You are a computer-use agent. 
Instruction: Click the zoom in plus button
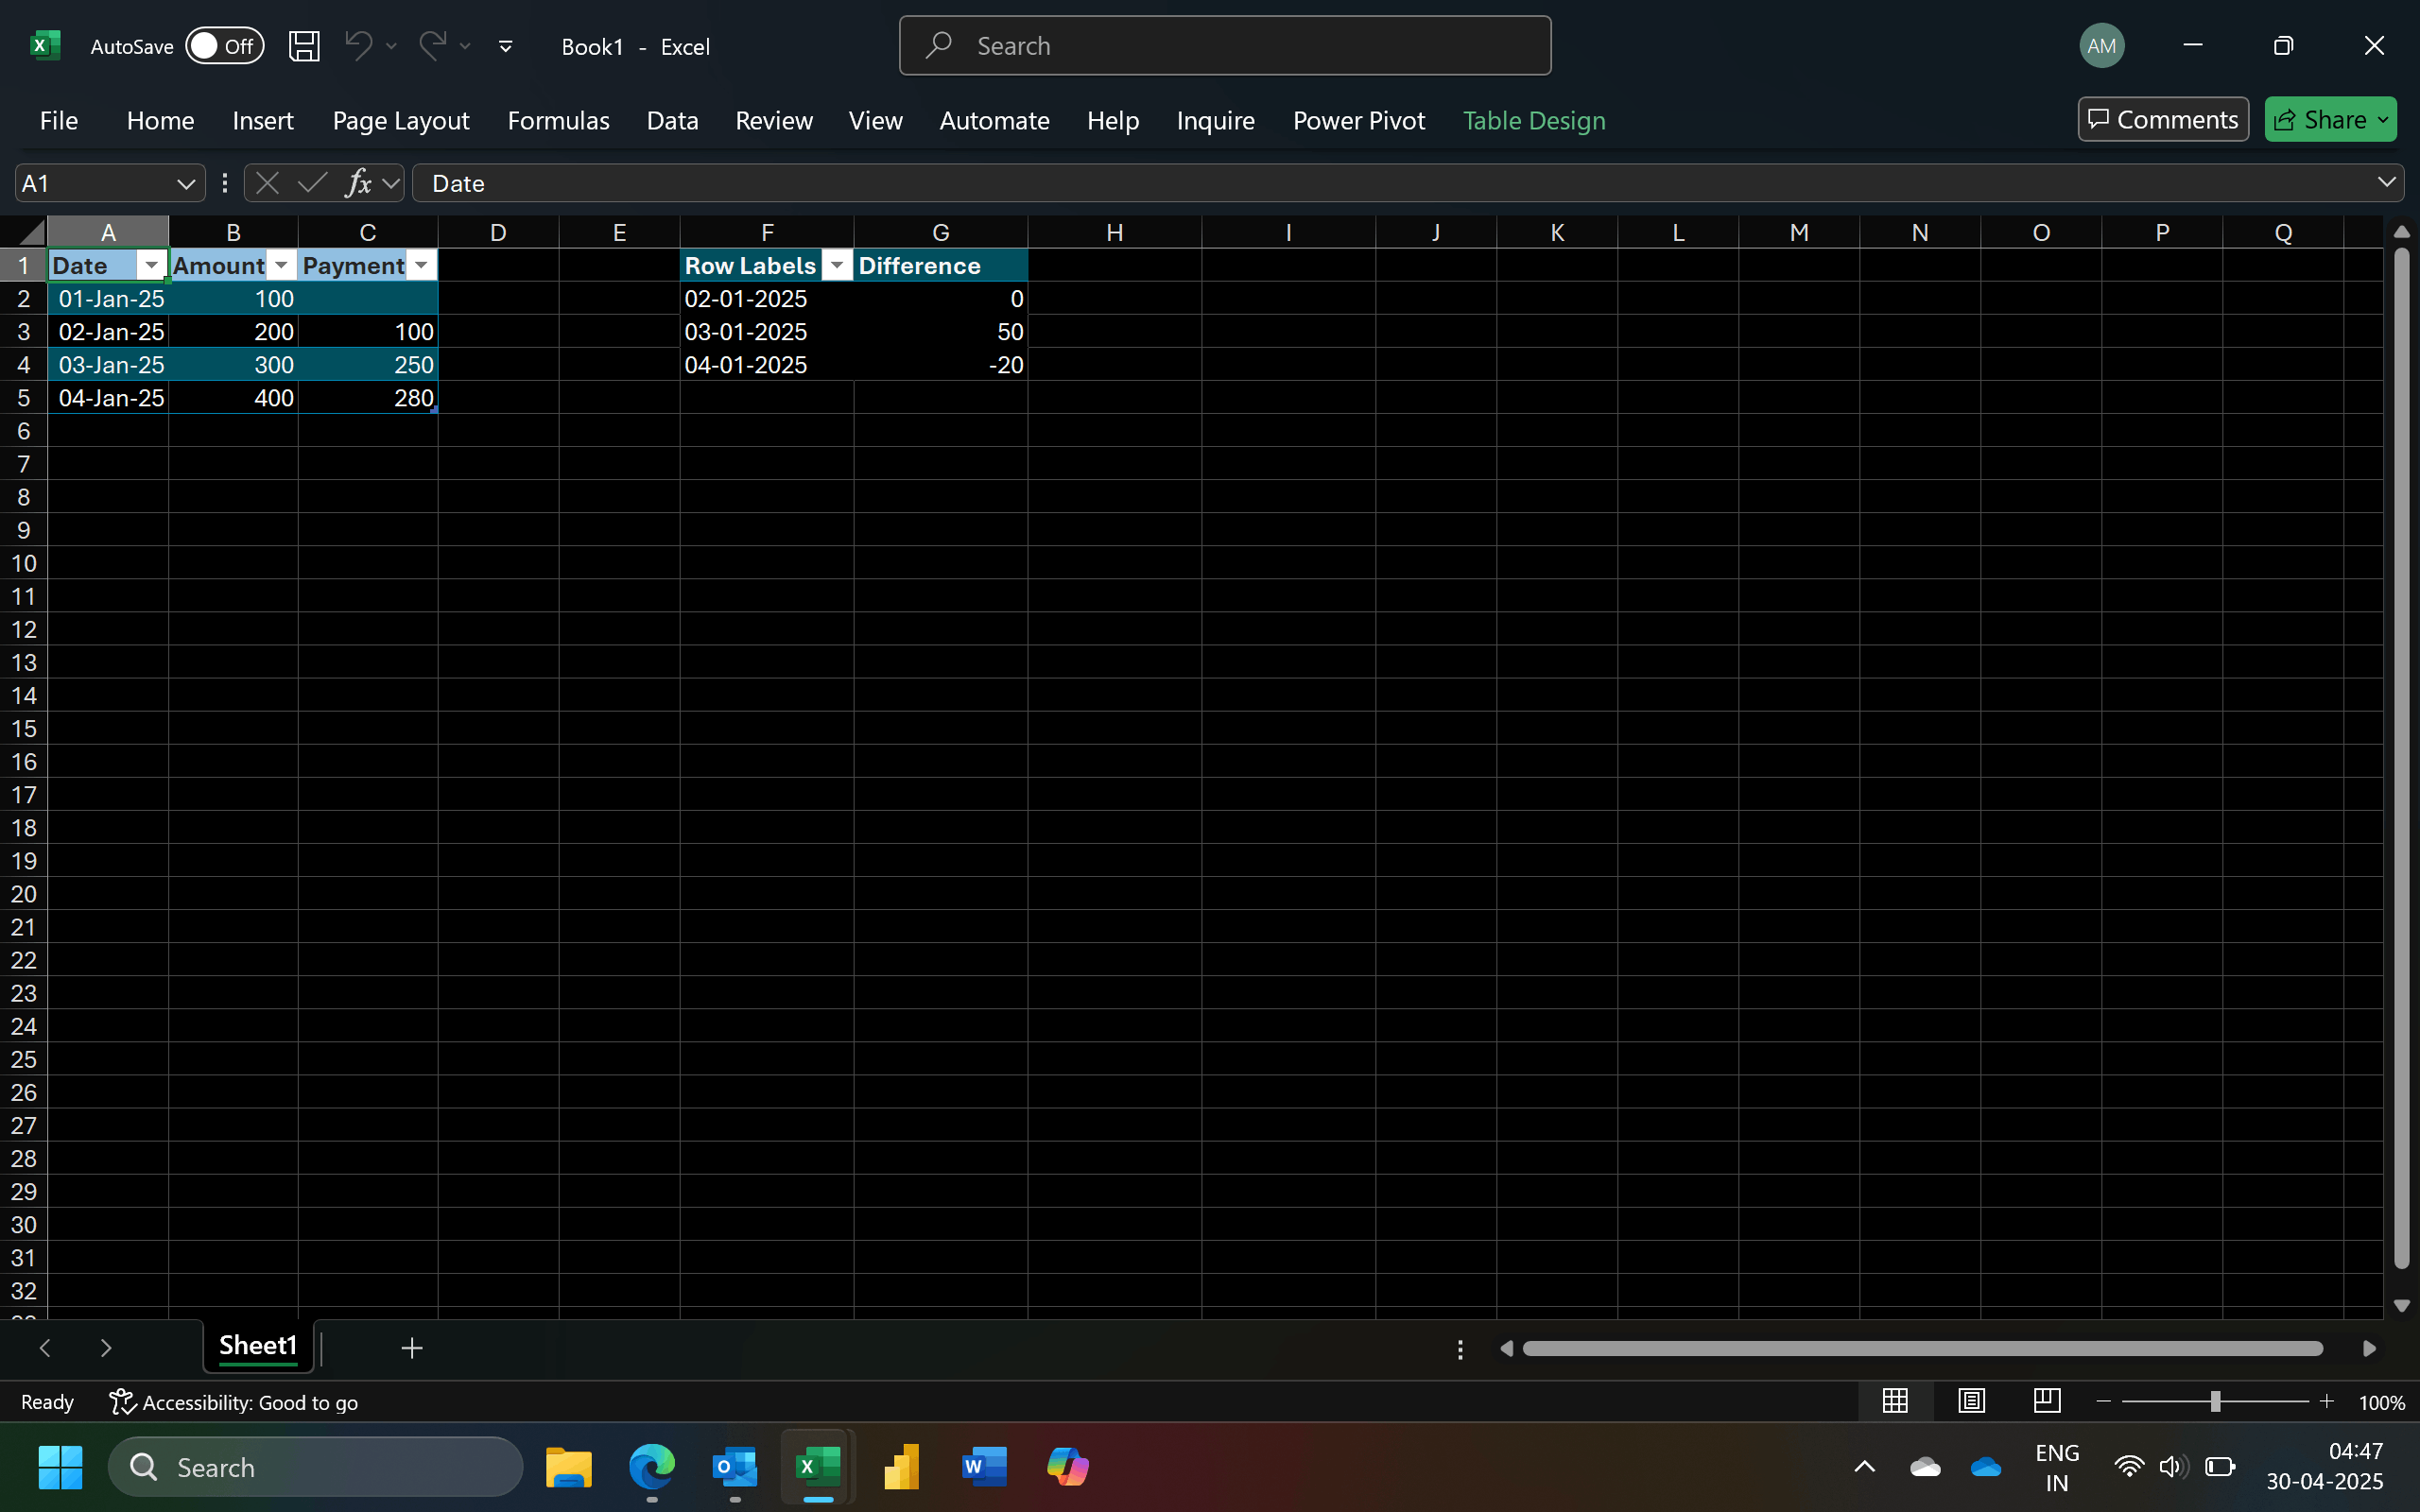point(2327,1402)
